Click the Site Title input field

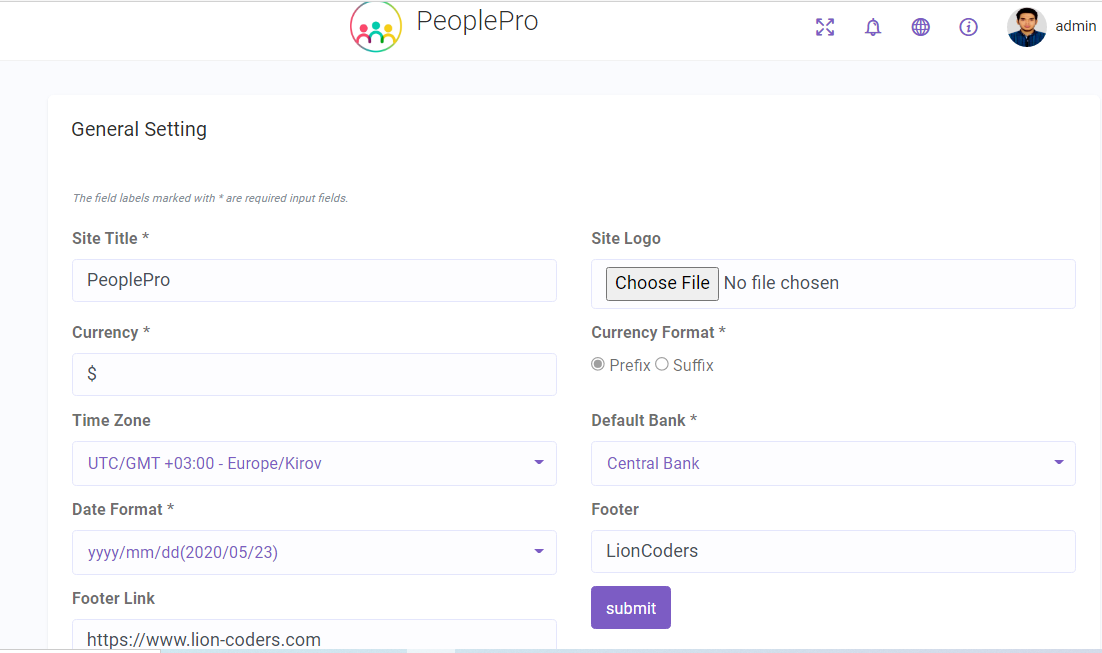coord(314,281)
